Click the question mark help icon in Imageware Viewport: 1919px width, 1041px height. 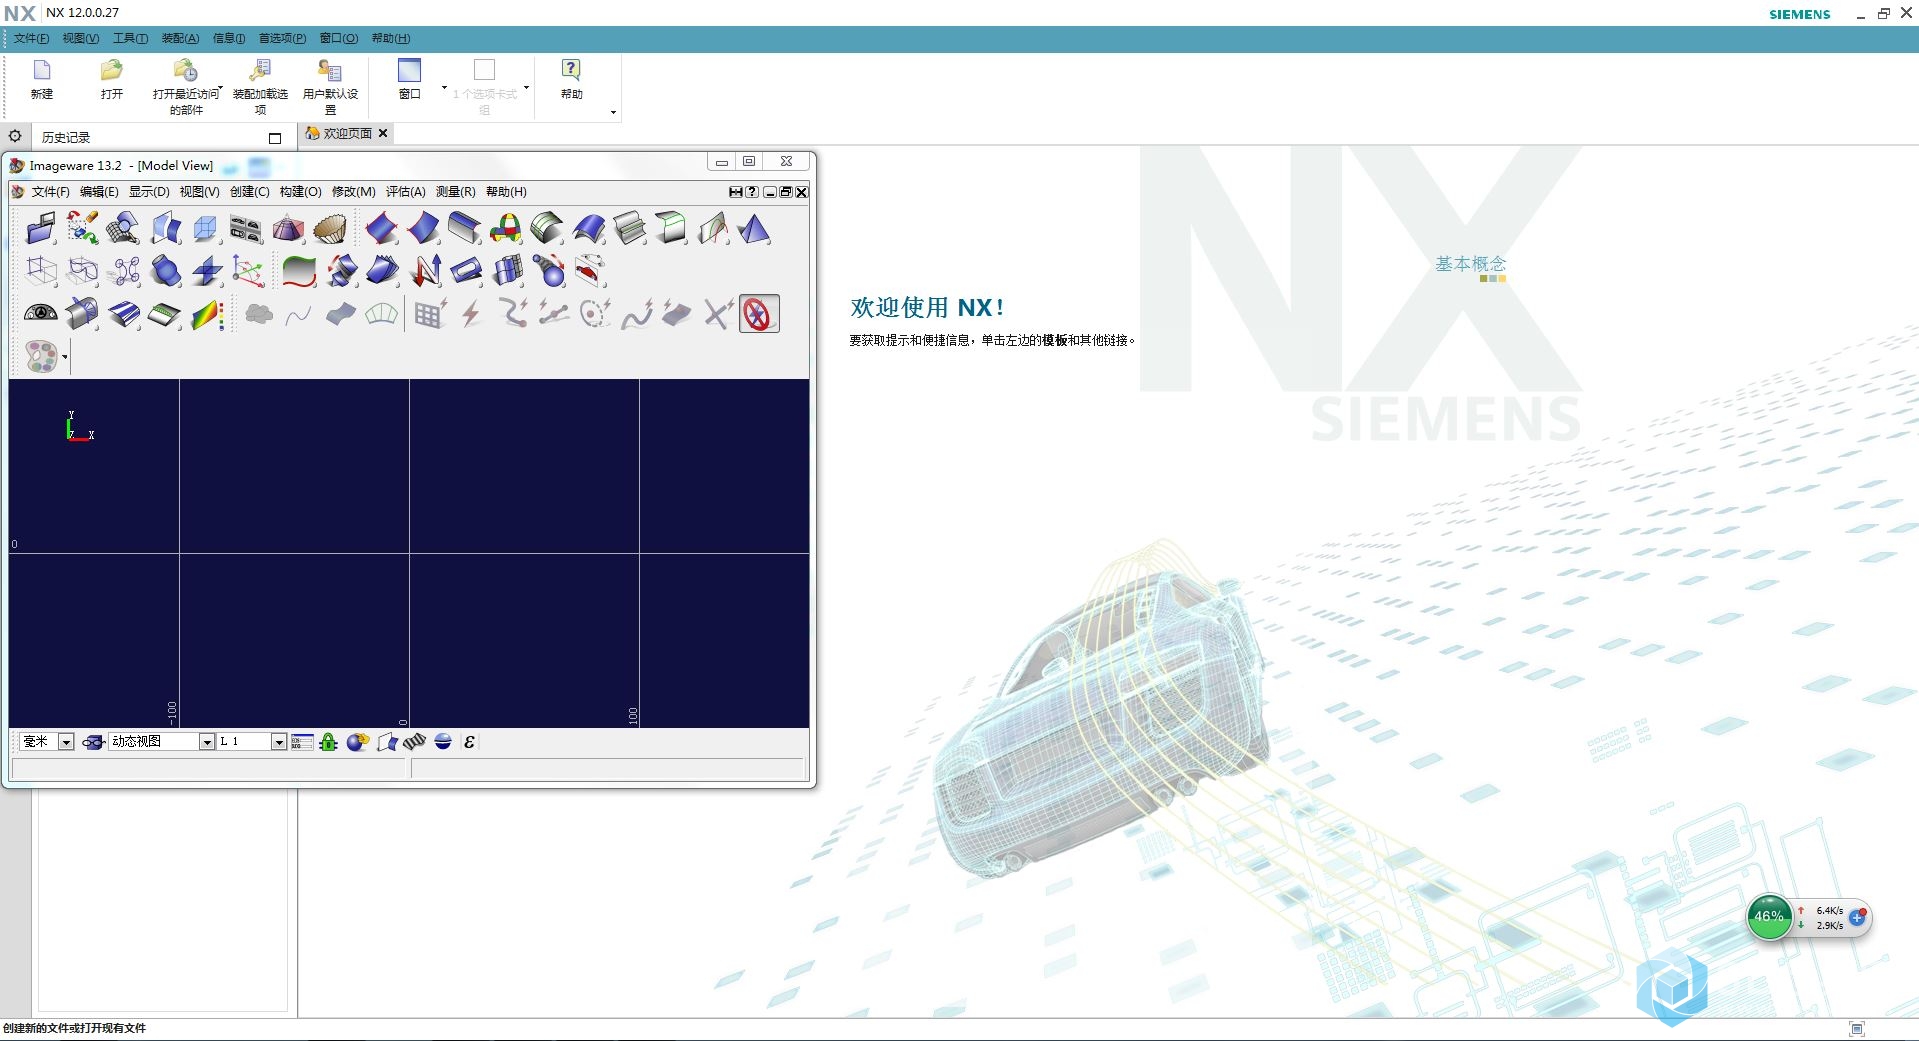coord(752,192)
